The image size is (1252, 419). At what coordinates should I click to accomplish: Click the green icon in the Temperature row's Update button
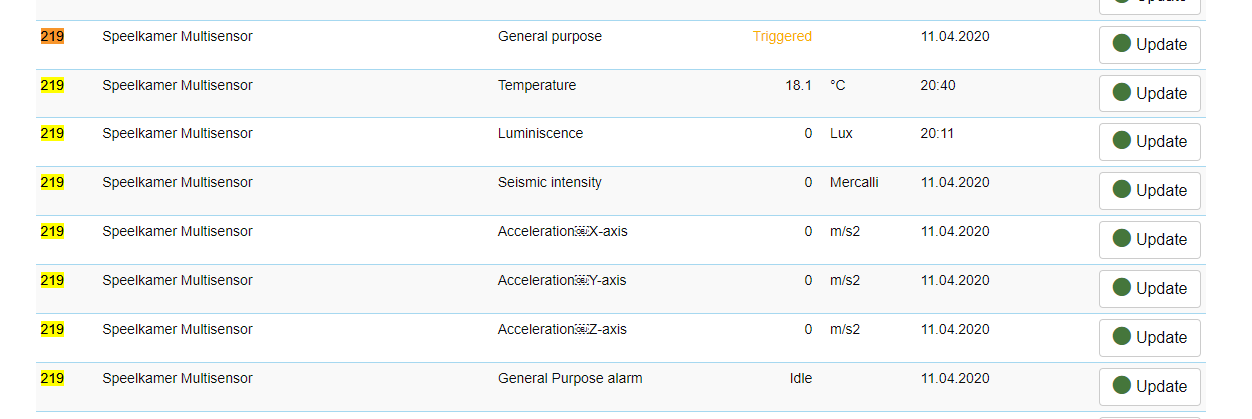pos(1122,92)
